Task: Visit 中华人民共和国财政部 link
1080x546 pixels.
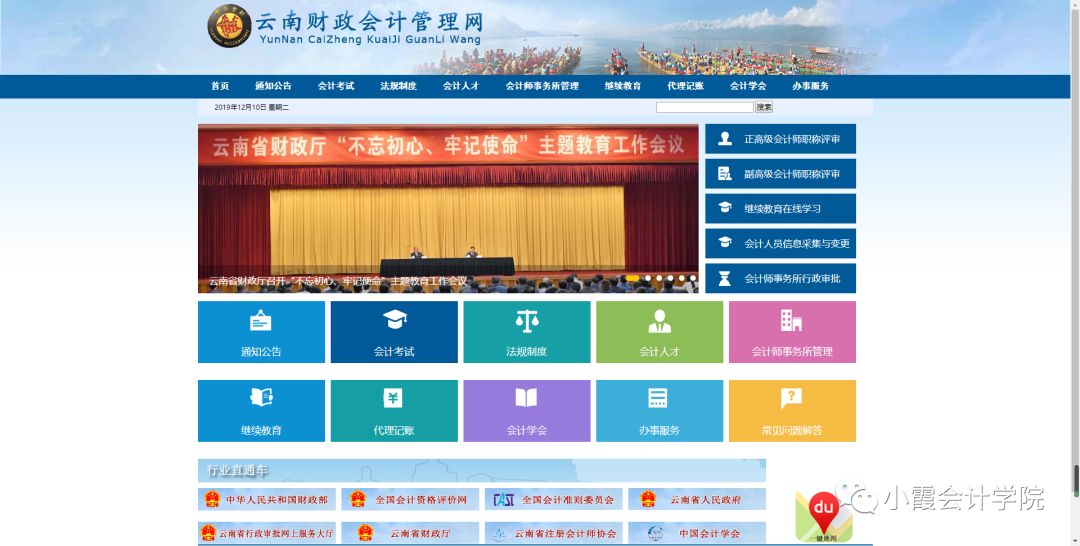Action: [x=267, y=500]
